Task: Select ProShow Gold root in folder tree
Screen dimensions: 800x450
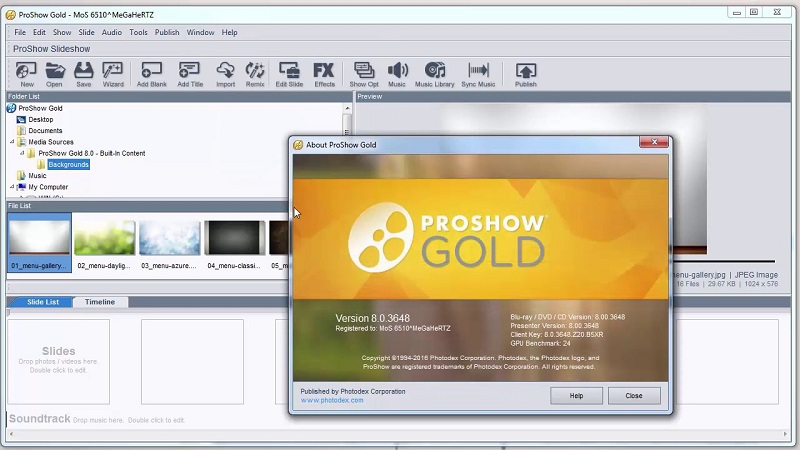Action: 40,108
